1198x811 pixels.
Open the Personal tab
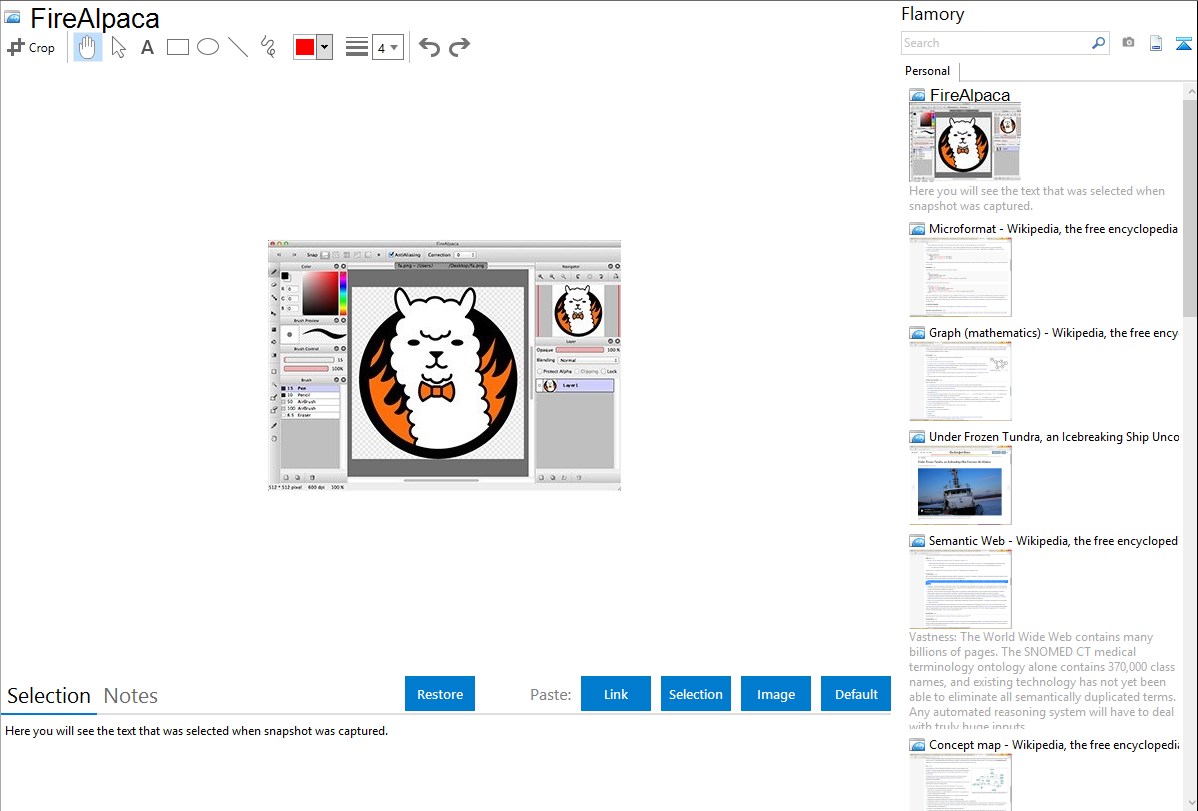(x=927, y=71)
